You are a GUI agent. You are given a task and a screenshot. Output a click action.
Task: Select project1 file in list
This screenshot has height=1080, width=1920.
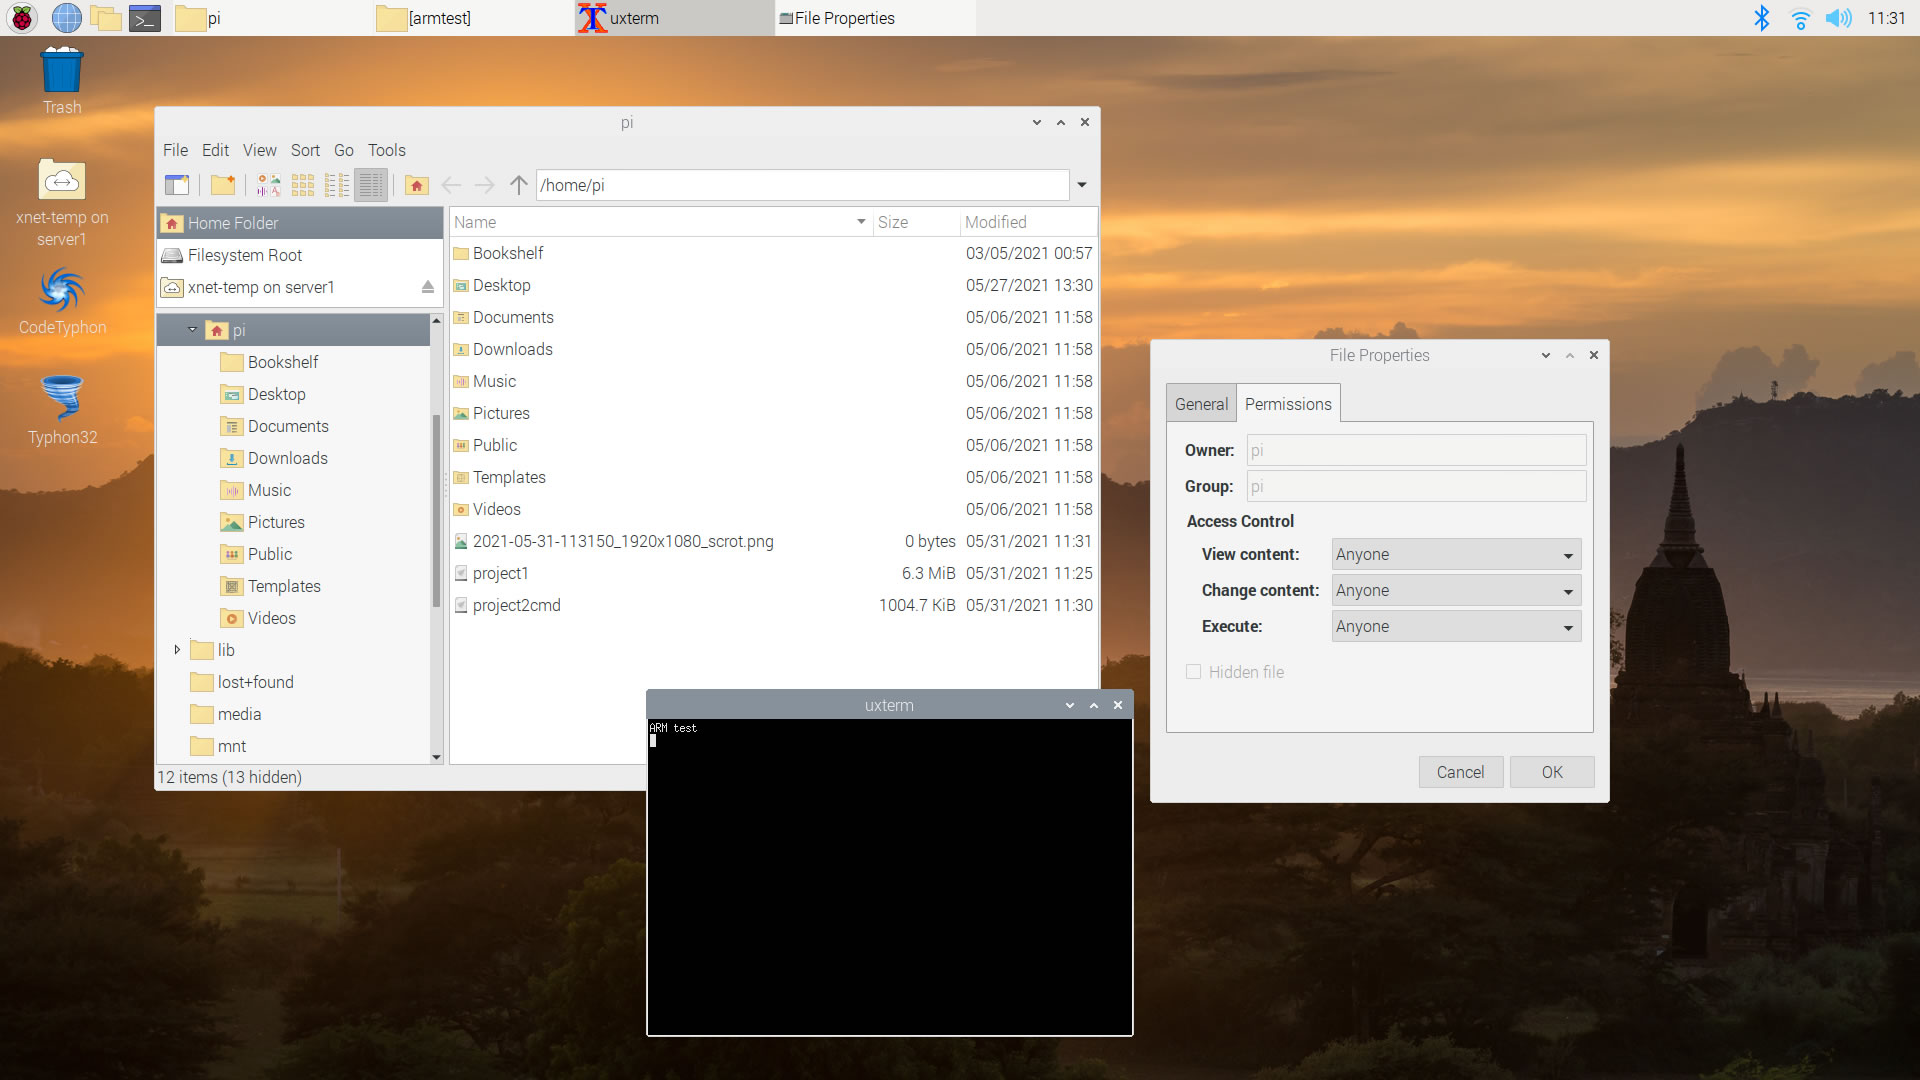774,573
